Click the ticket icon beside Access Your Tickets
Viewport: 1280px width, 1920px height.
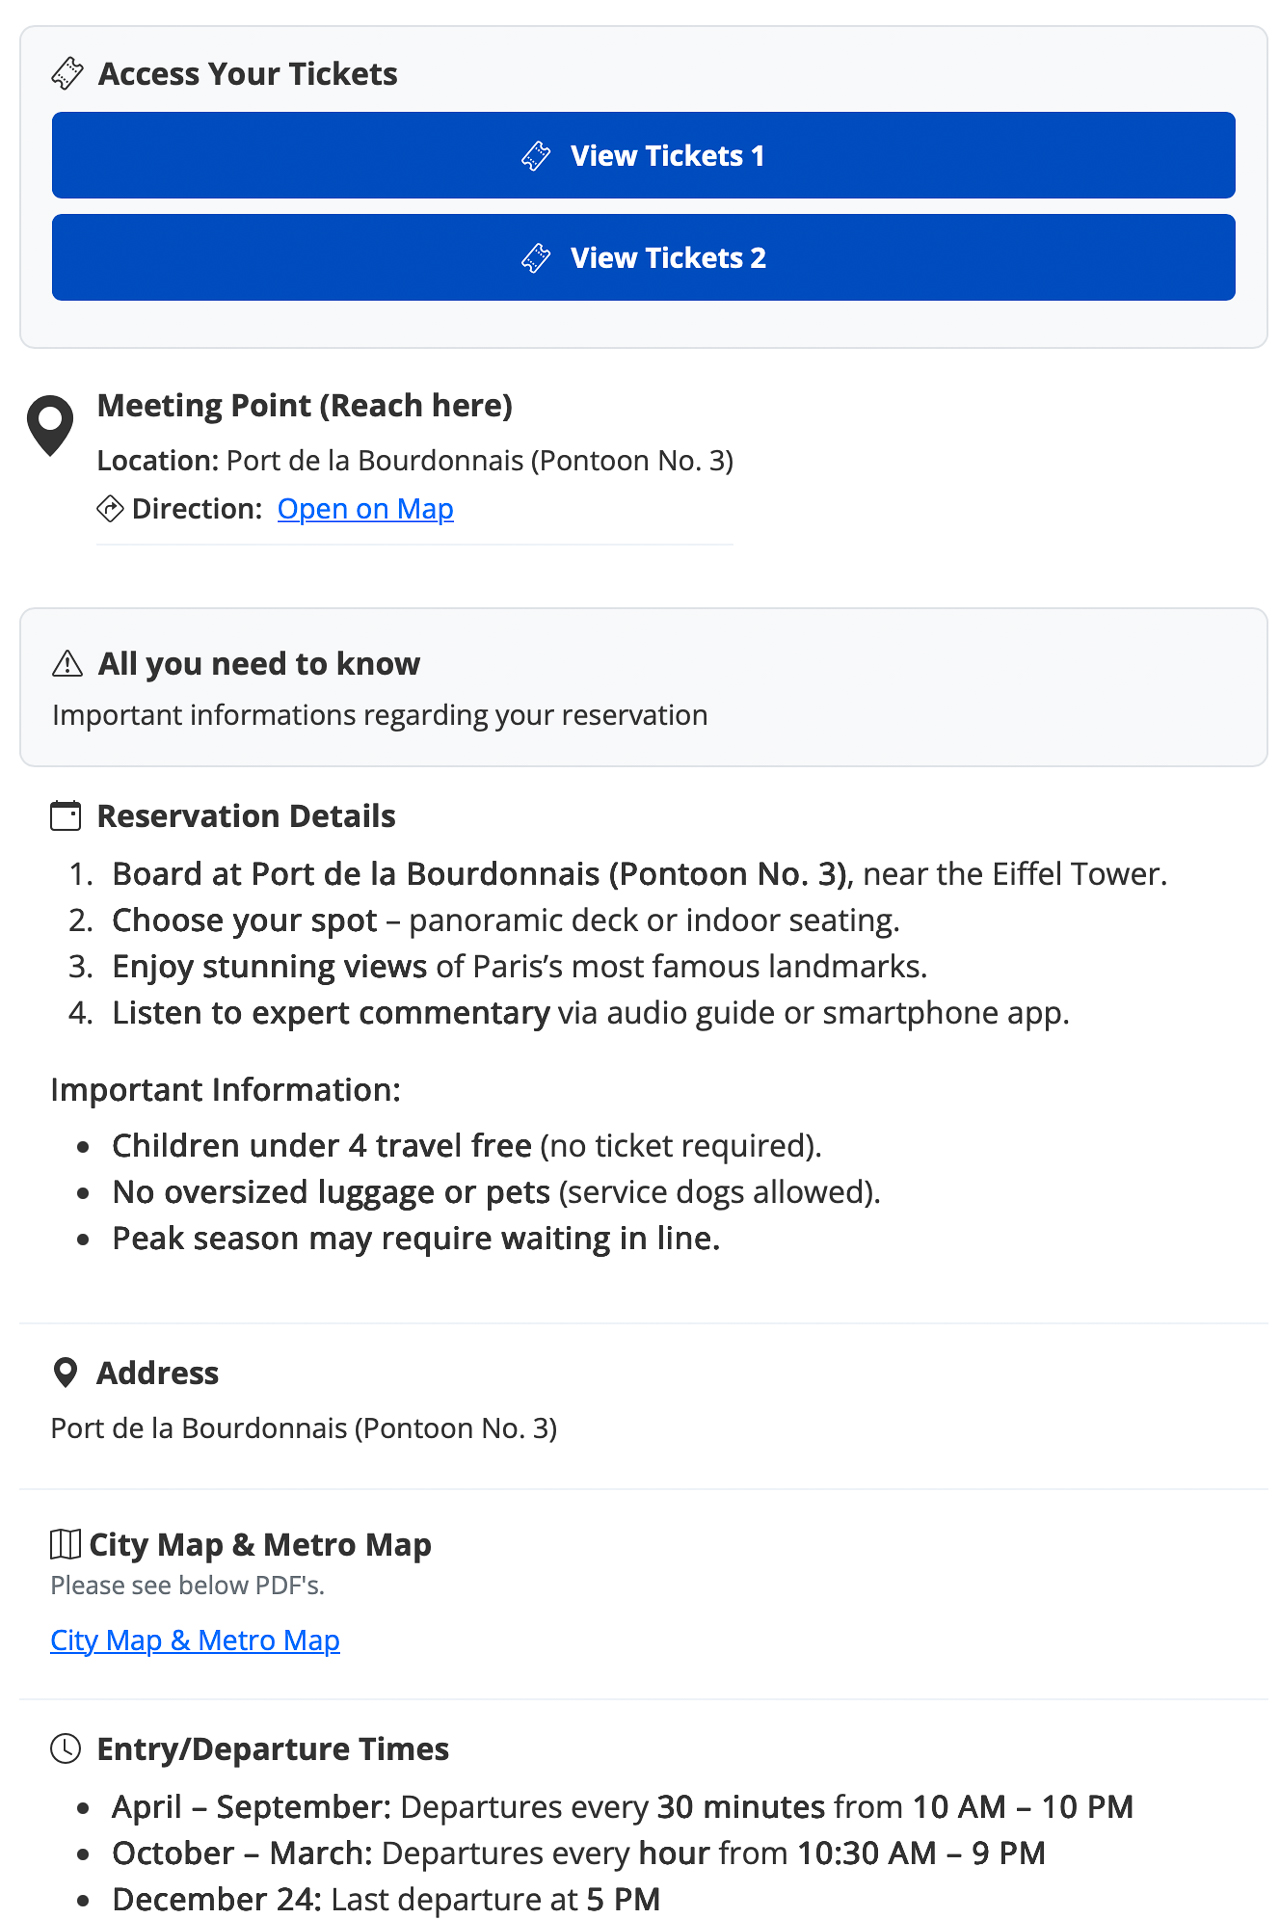point(68,72)
